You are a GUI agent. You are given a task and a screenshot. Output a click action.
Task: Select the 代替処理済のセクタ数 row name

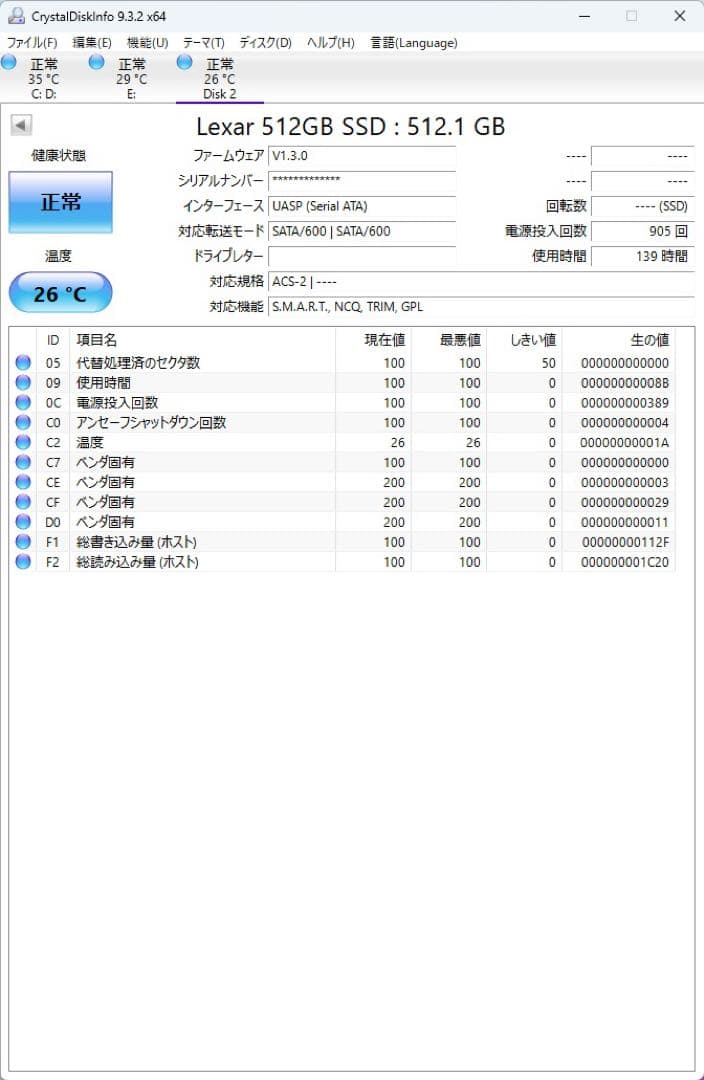138,362
